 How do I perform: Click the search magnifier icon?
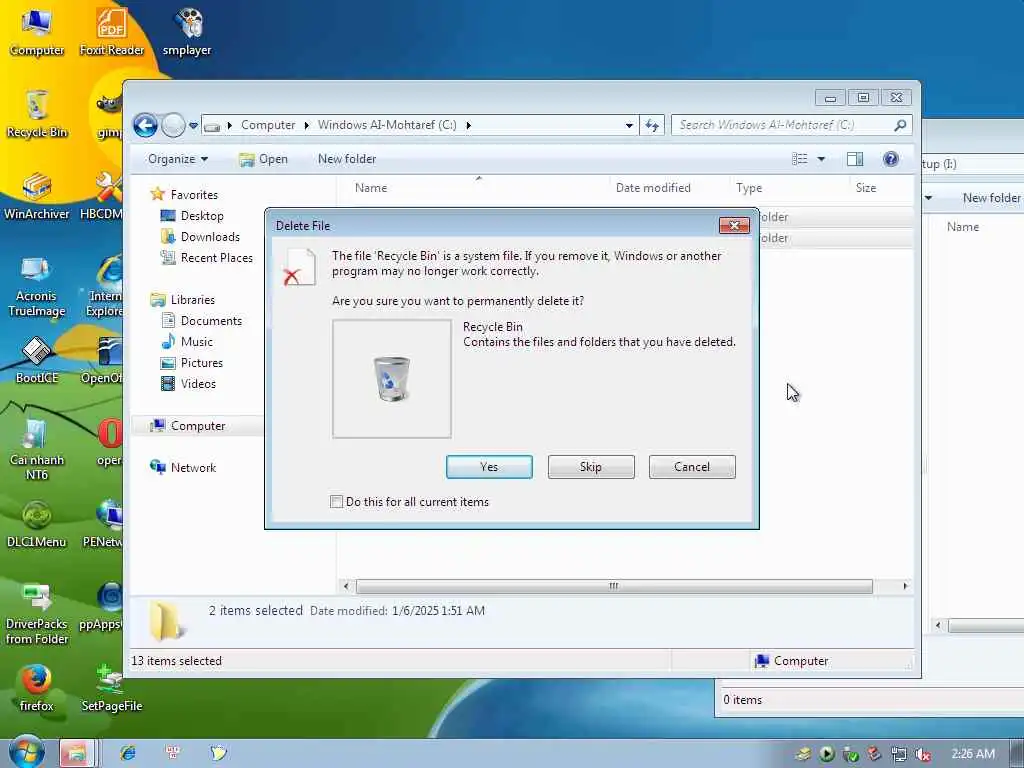900,125
